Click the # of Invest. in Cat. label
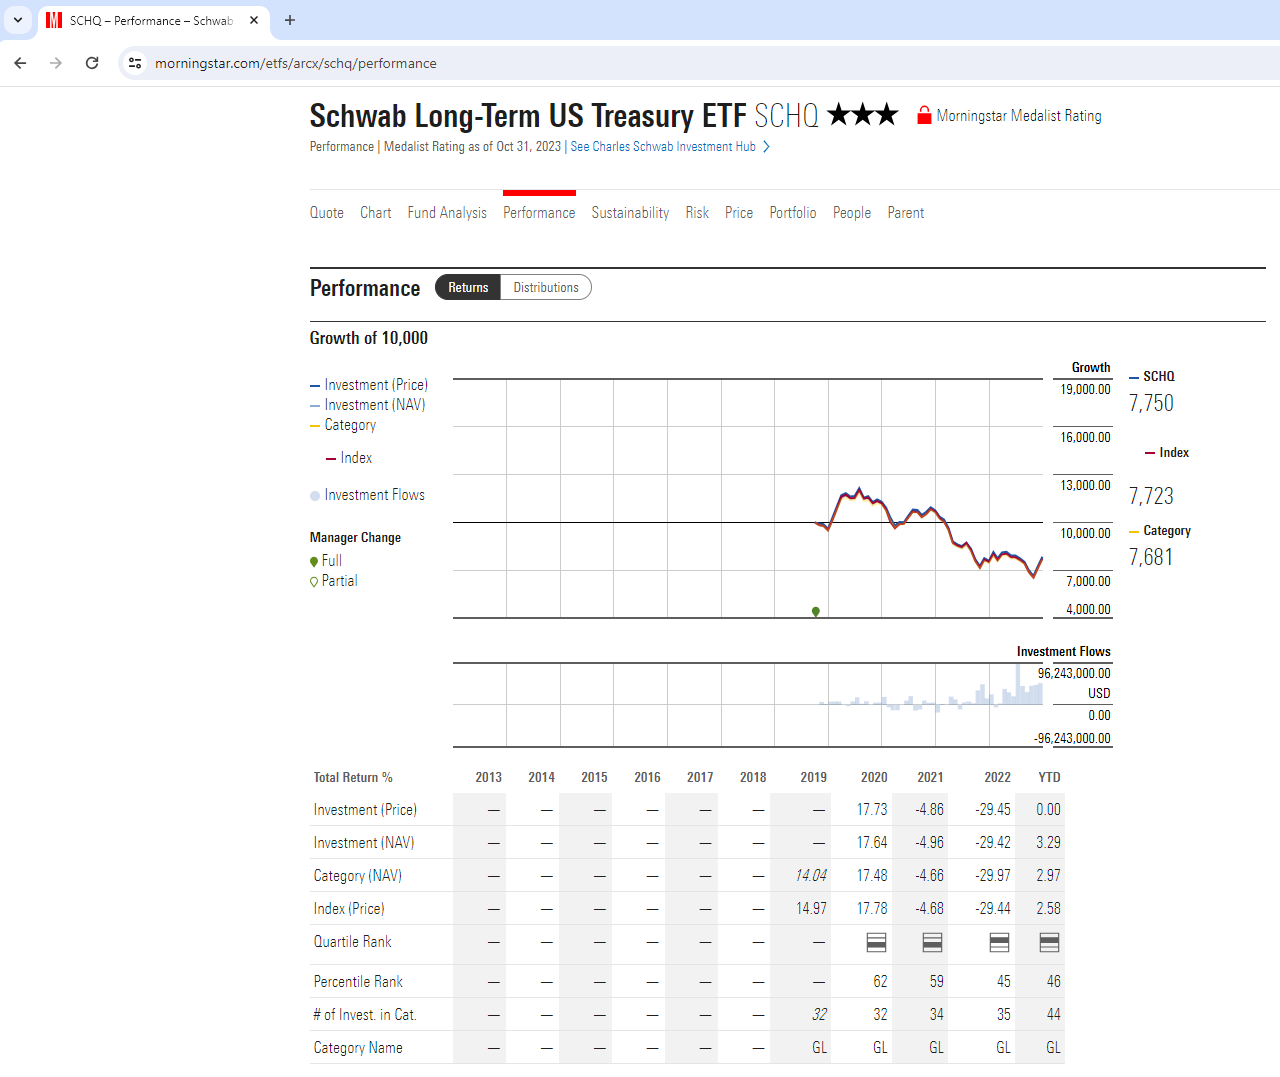Viewport: 1280px width, 1077px height. 365,1015
